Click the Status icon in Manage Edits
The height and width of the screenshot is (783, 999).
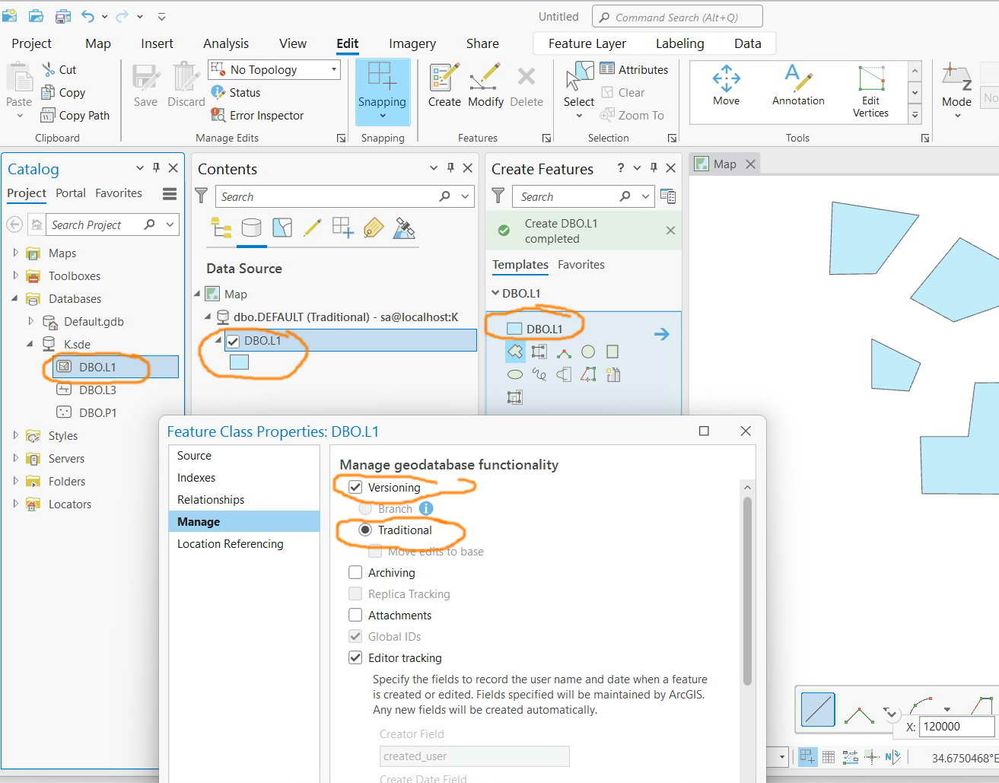[x=218, y=92]
